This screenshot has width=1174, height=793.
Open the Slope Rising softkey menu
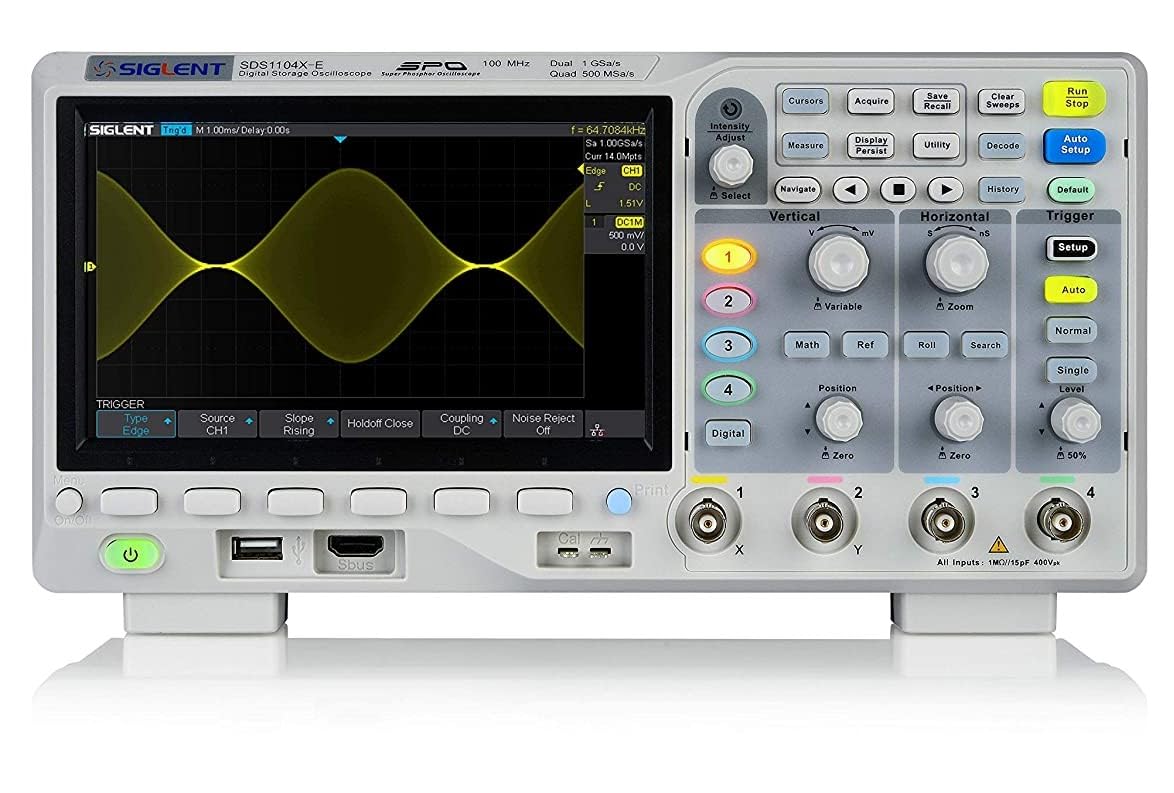pyautogui.click(x=299, y=424)
